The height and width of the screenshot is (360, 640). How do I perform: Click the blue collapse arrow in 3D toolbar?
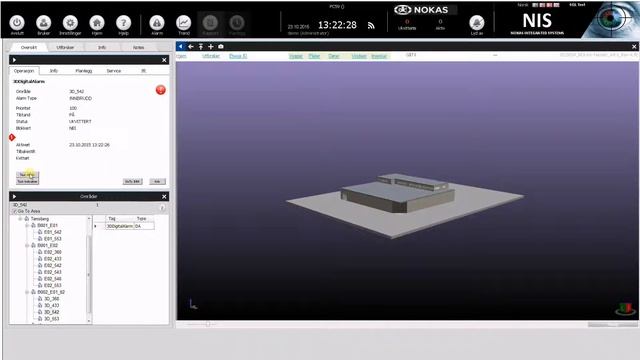point(181,47)
